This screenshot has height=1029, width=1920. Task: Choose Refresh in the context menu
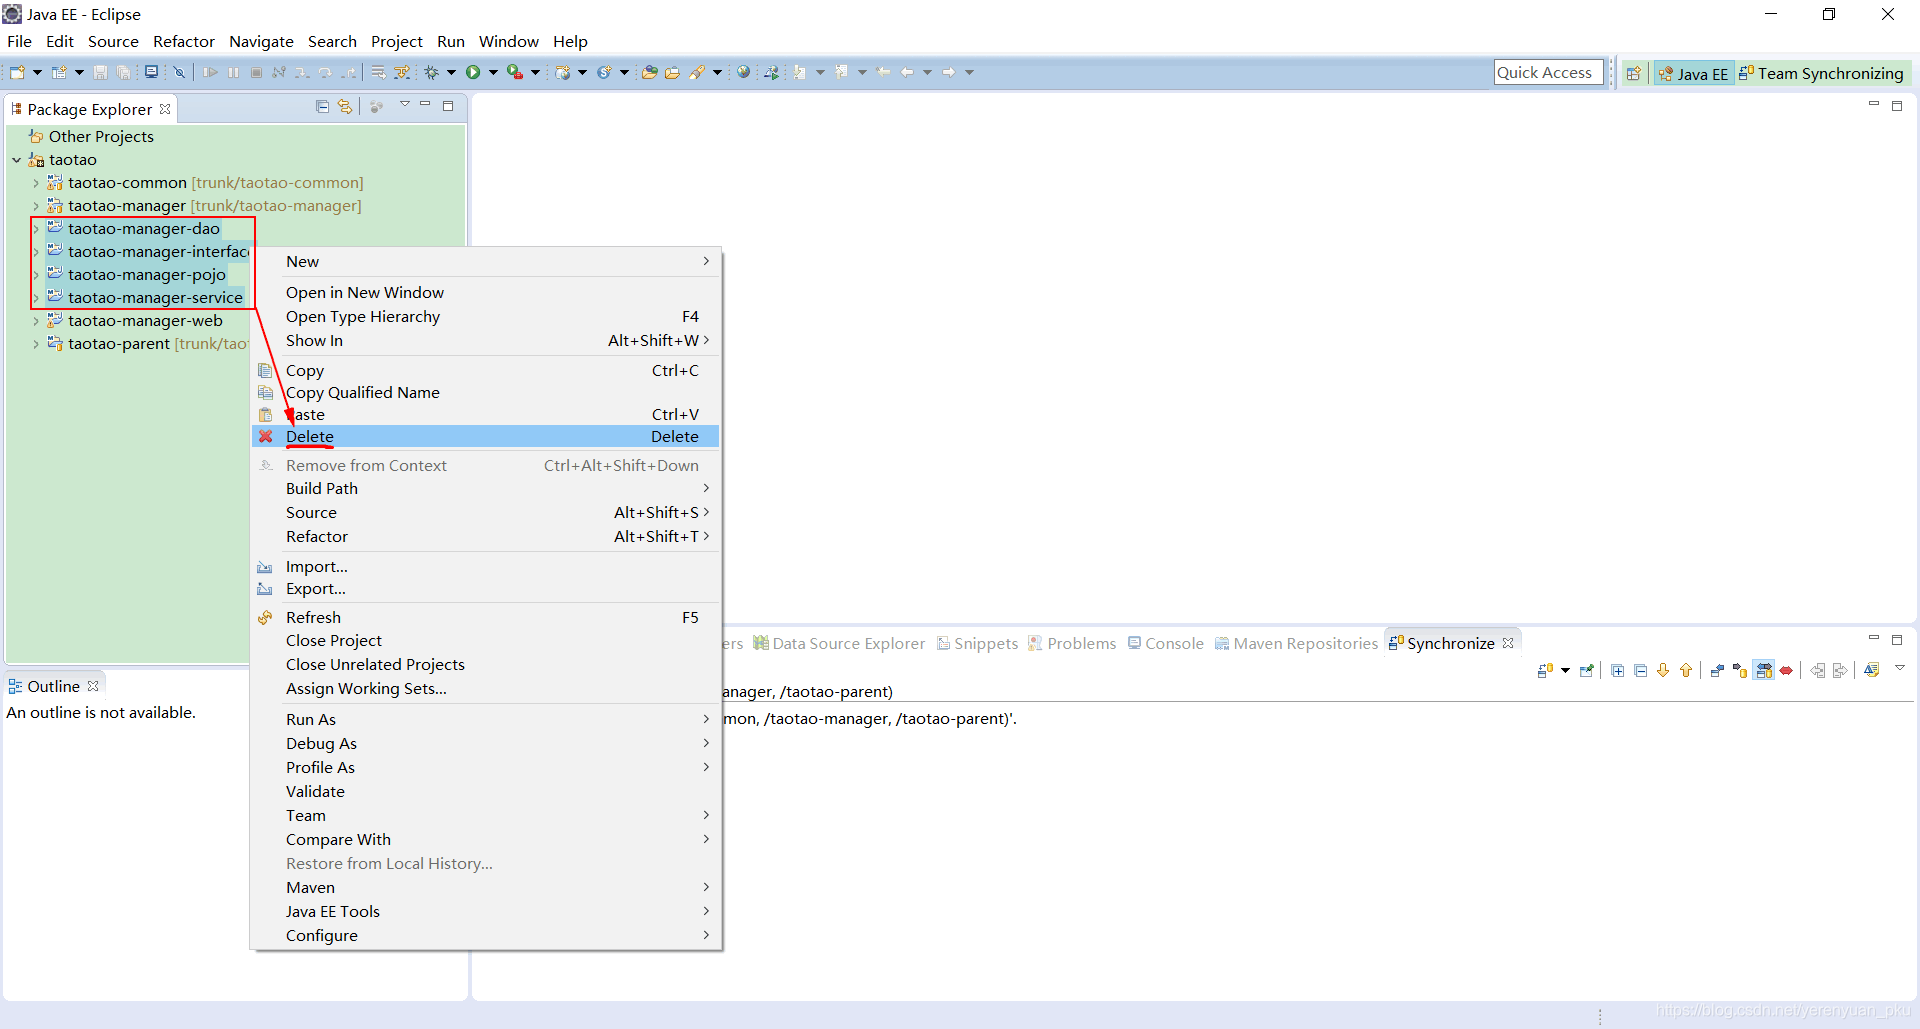point(486,618)
